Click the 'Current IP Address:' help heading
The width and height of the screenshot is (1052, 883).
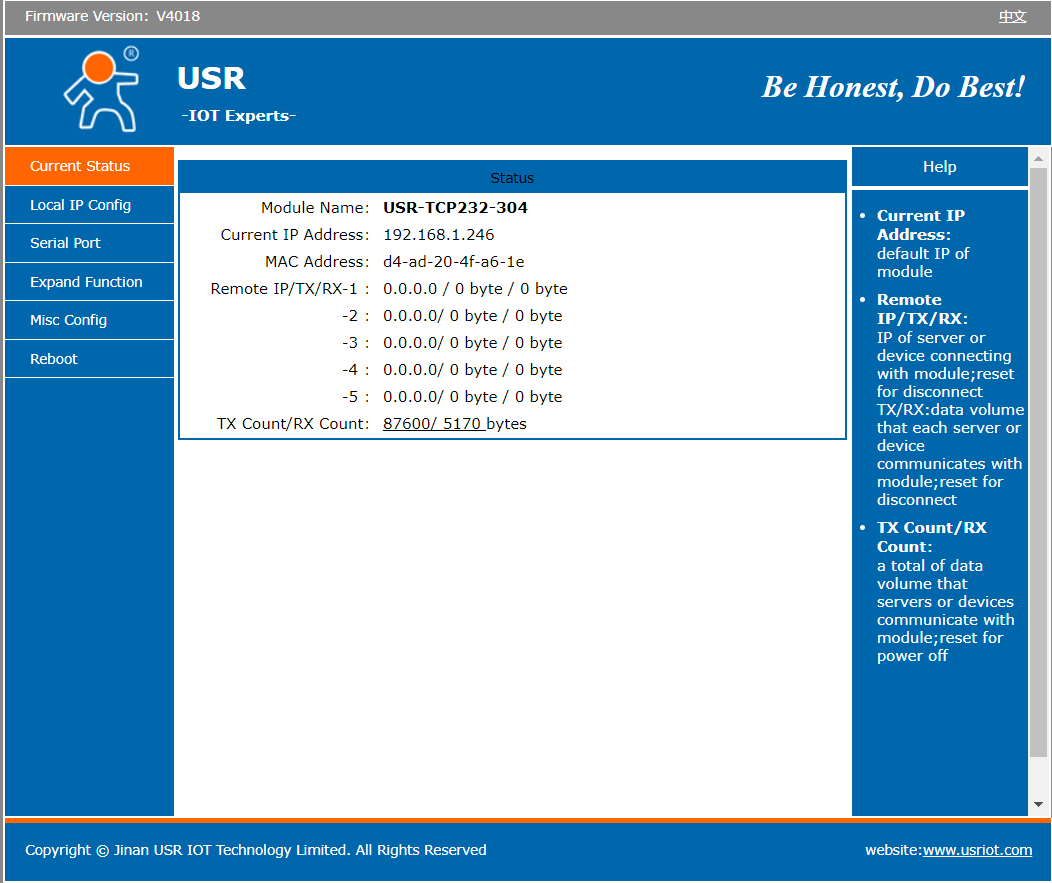tap(920, 225)
